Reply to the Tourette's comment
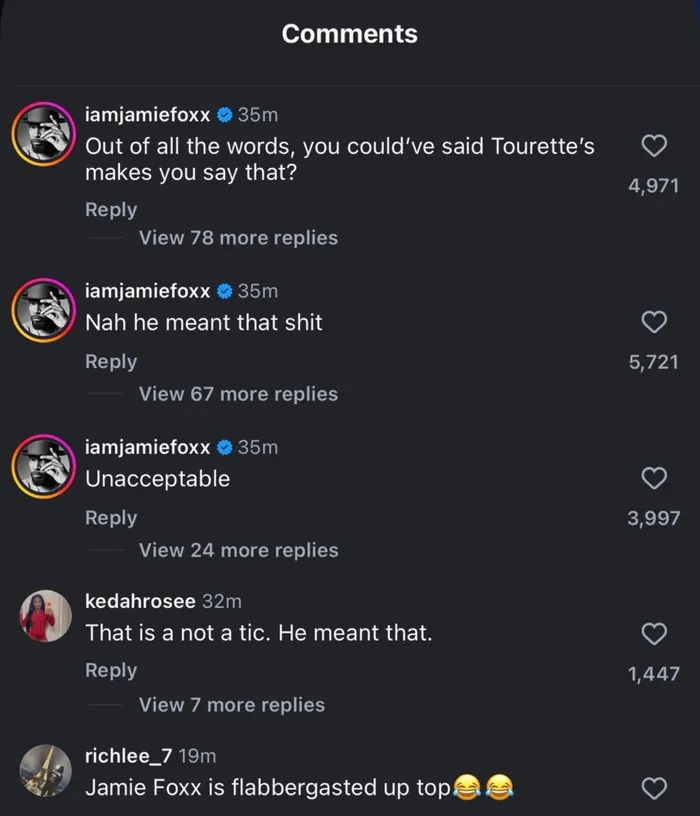 pyautogui.click(x=111, y=210)
